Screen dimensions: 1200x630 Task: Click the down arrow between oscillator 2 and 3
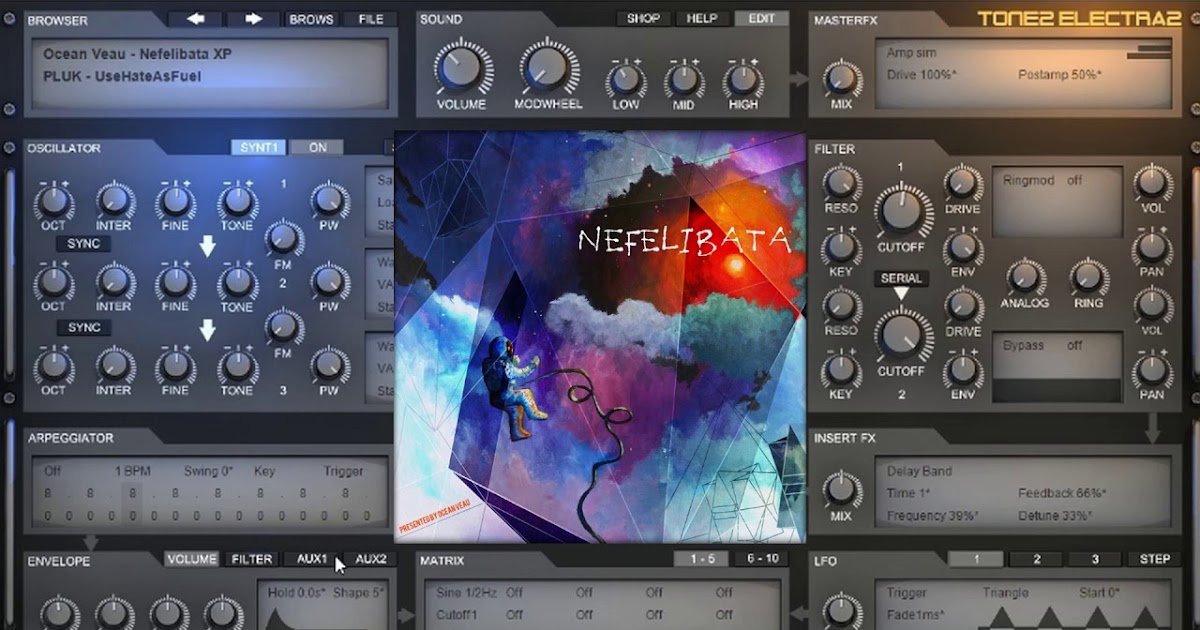(x=208, y=329)
